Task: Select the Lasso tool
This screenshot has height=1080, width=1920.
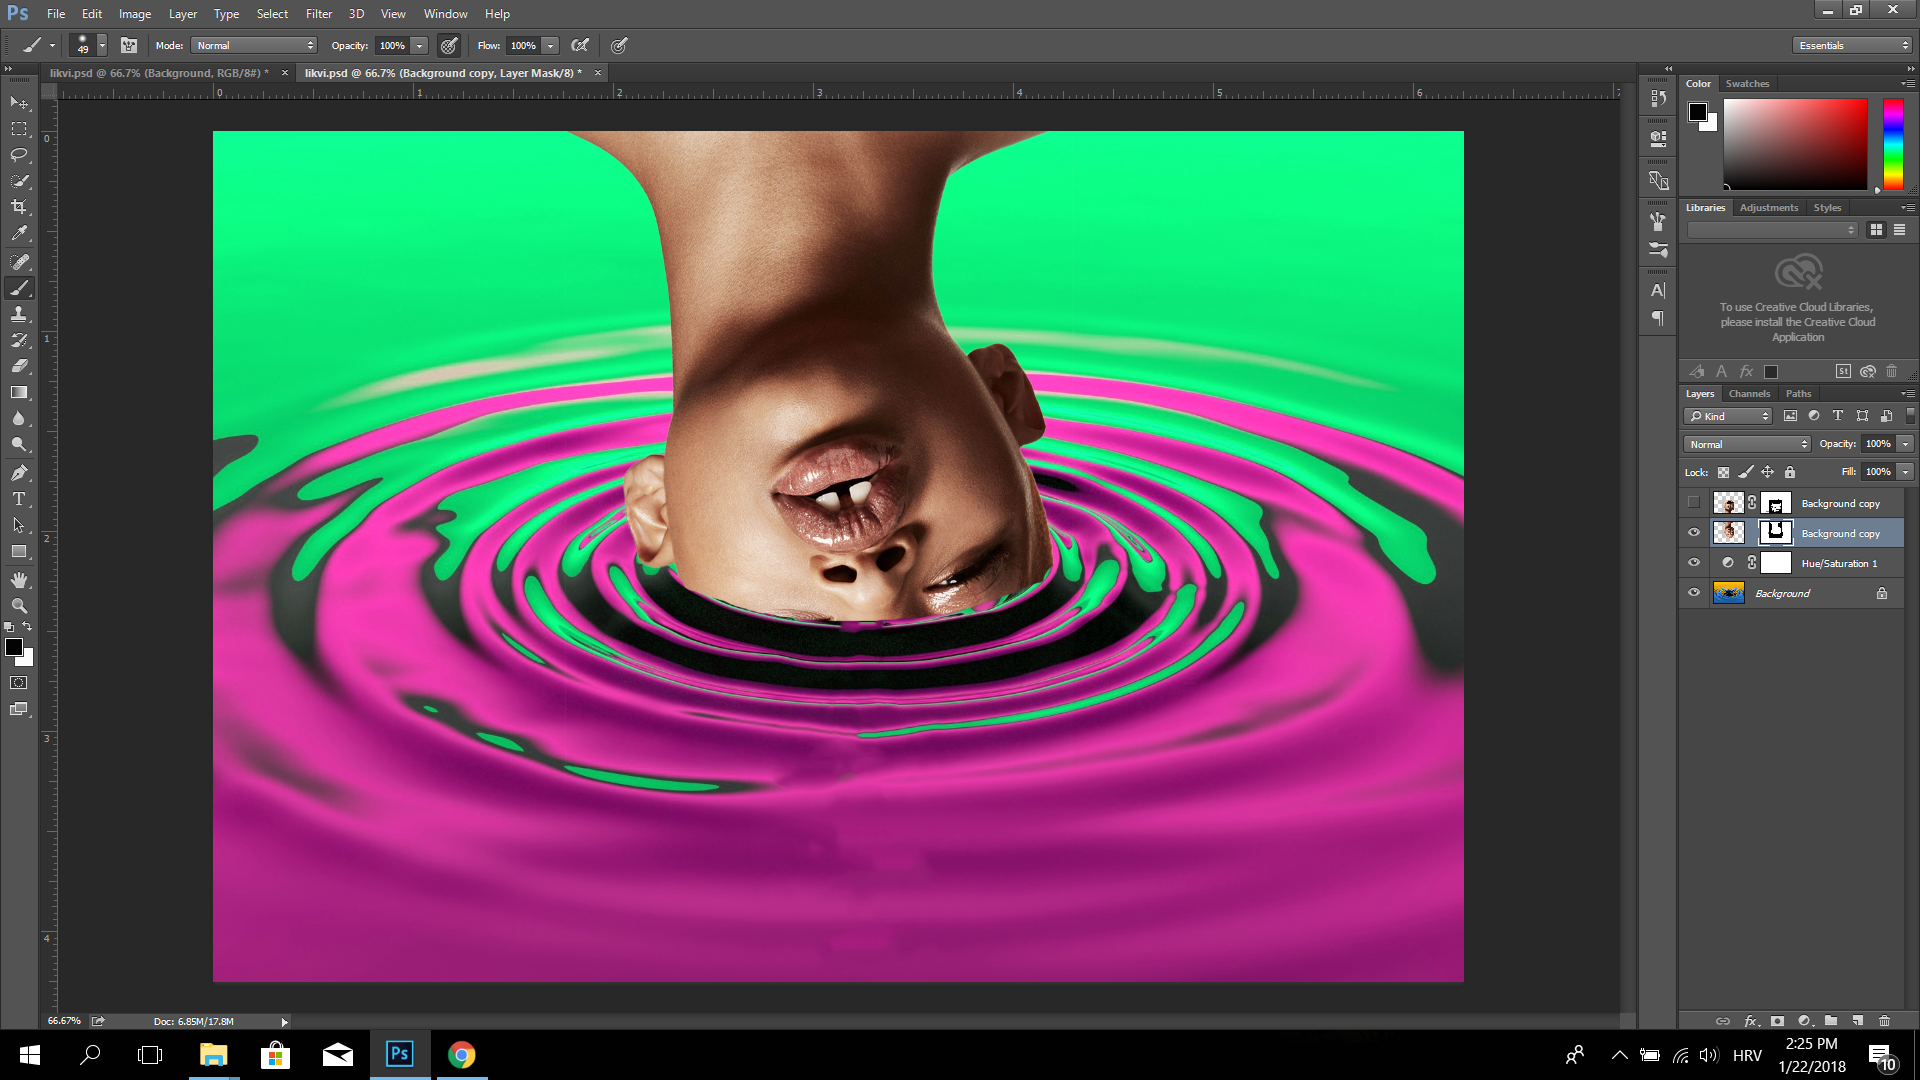Action: point(19,155)
